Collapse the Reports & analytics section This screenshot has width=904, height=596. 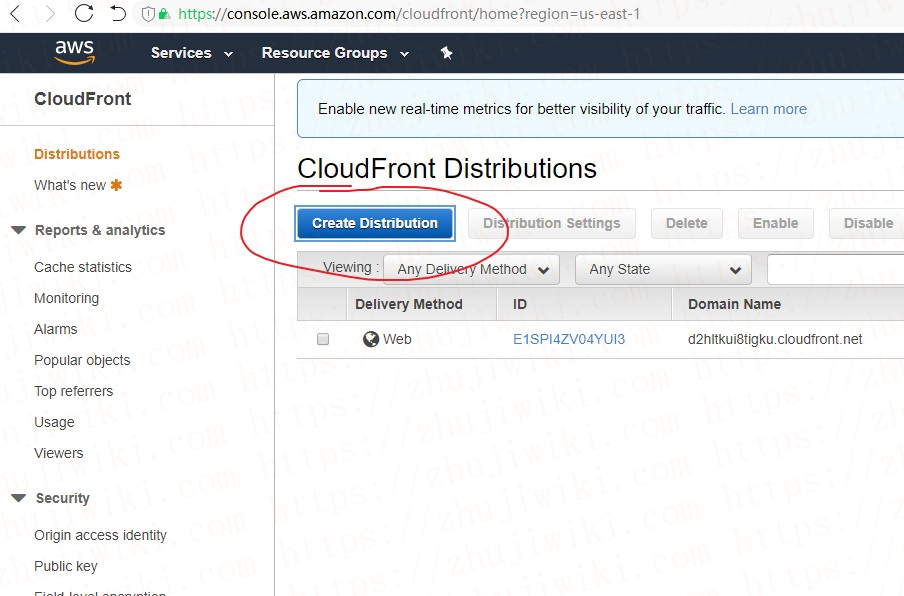pos(17,230)
